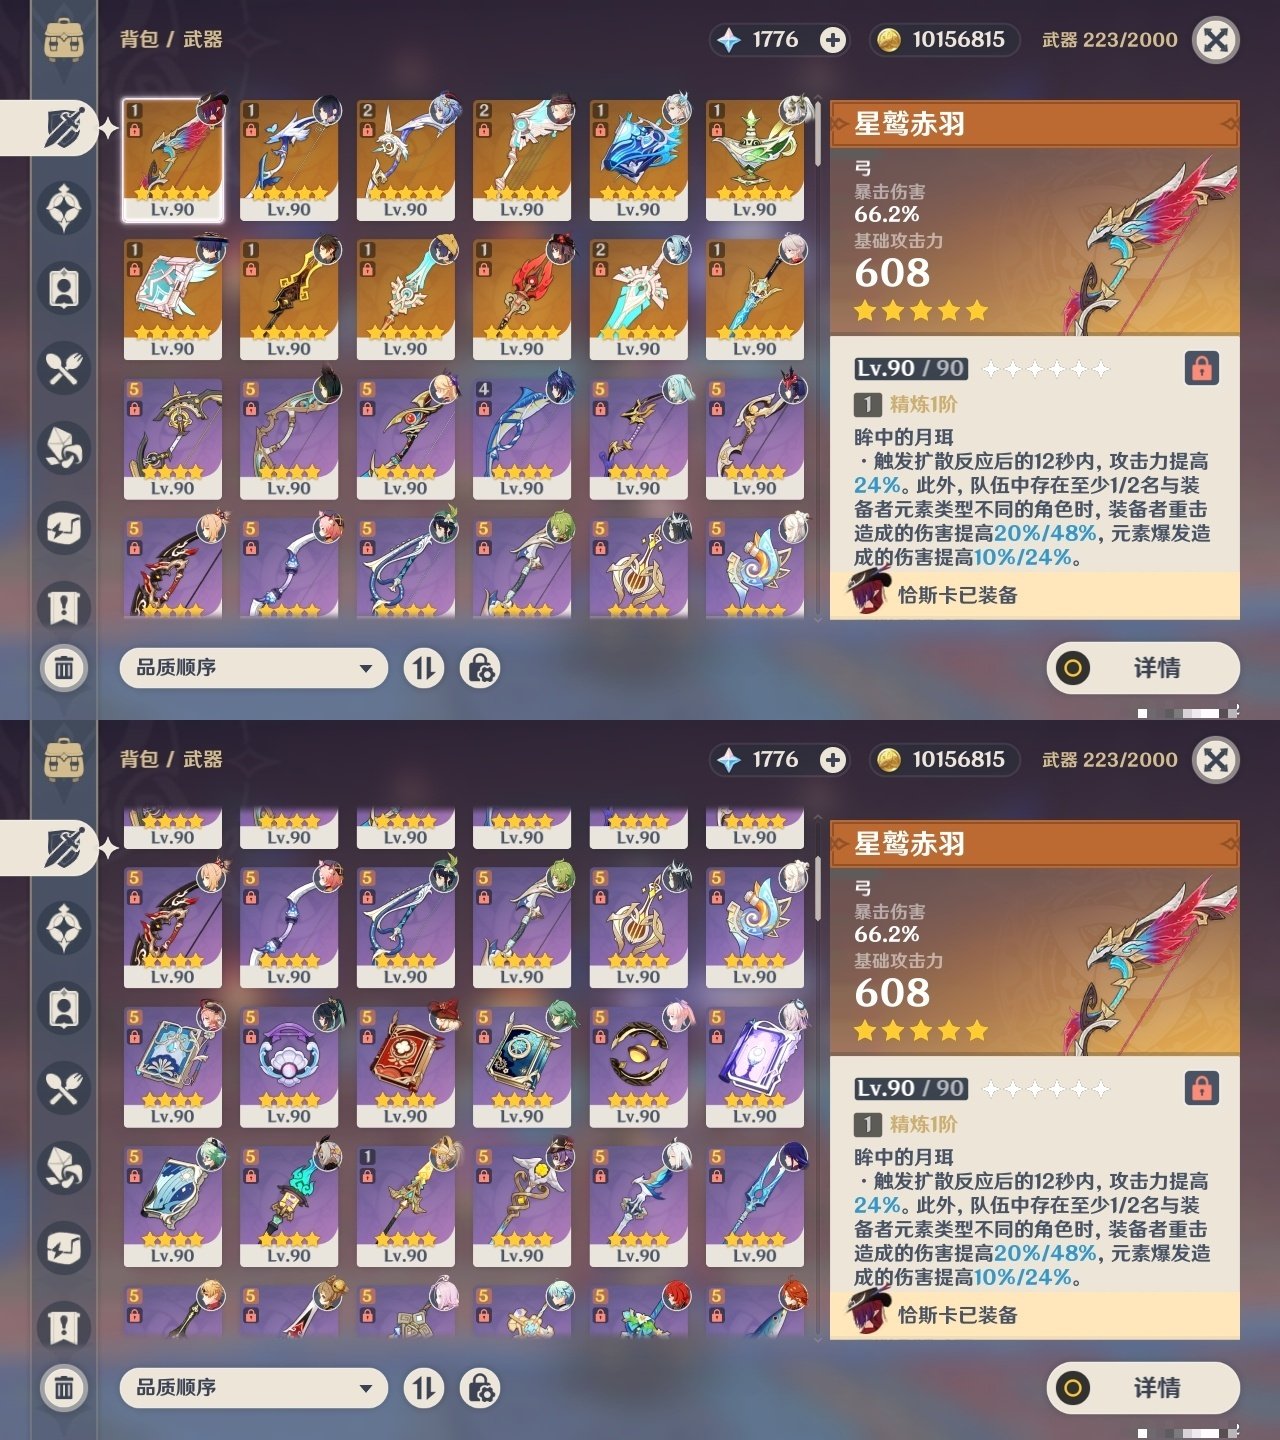Image resolution: width=1280 pixels, height=1440 pixels.
Task: Open the top Weapons category tab
Action: click(x=63, y=128)
